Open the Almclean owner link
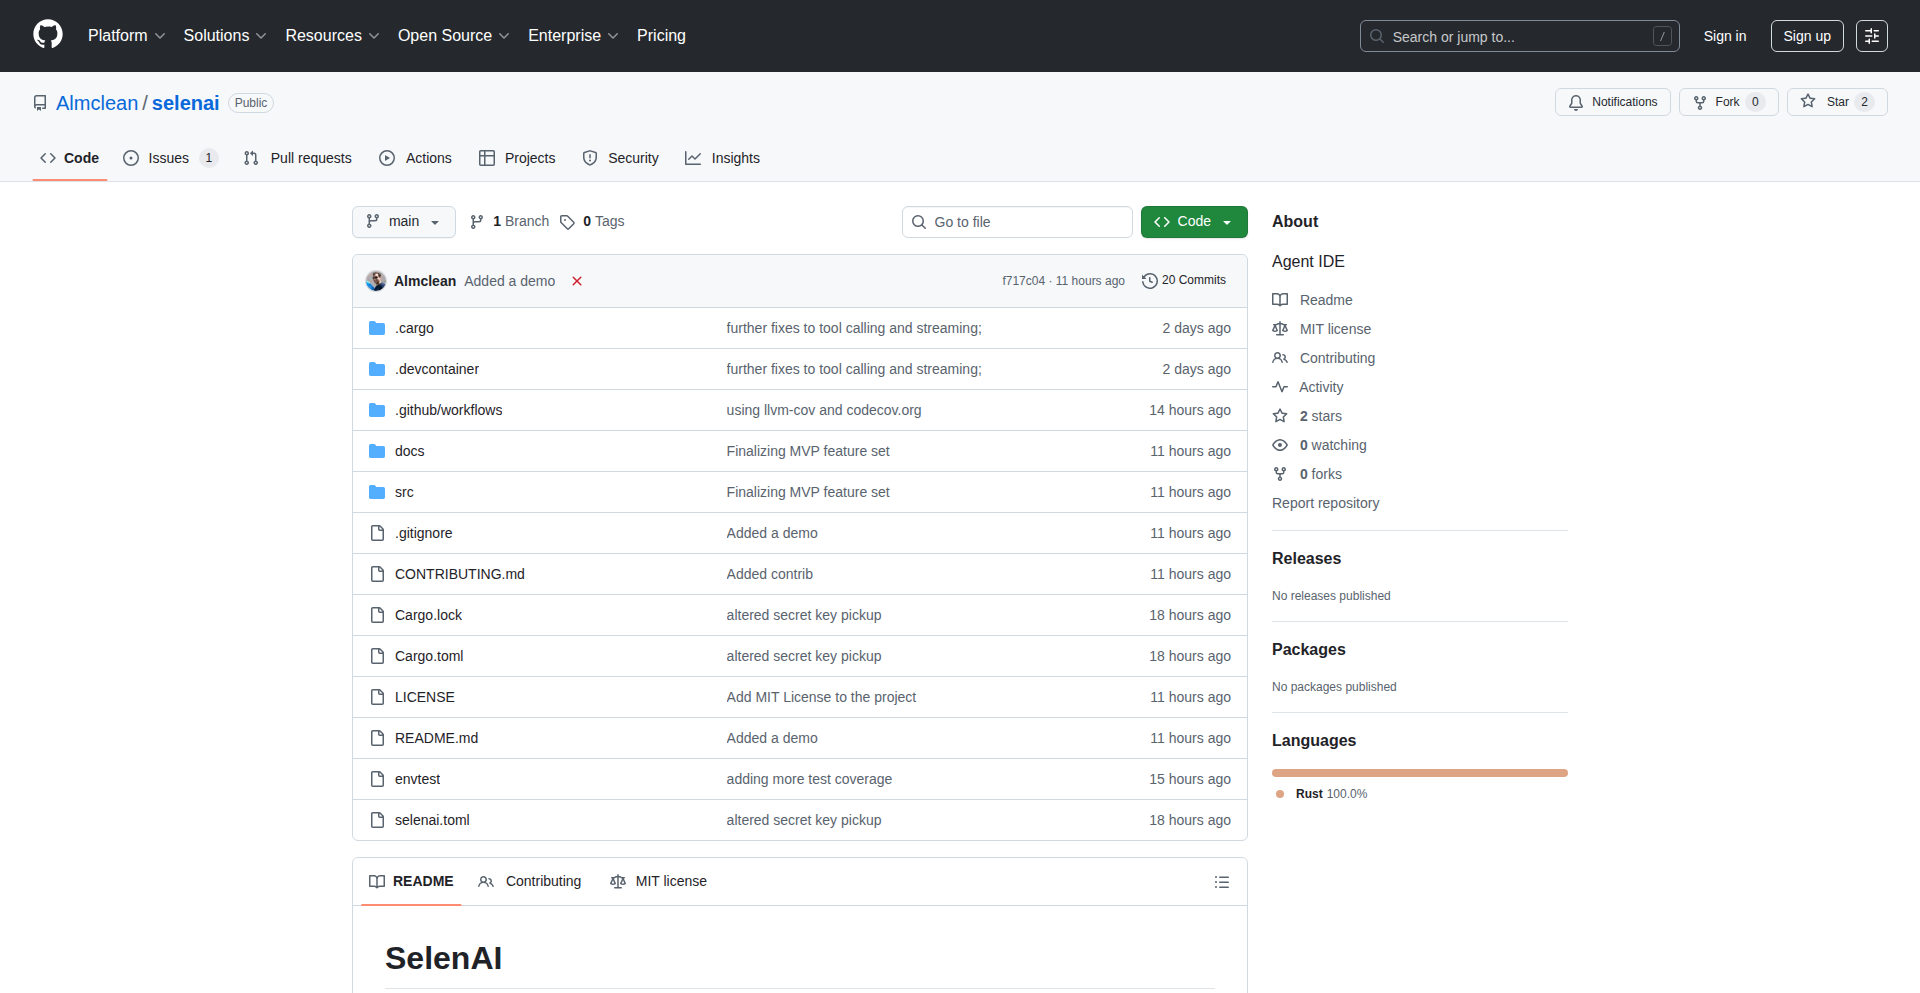The height and width of the screenshot is (993, 1920). pyautogui.click(x=97, y=103)
